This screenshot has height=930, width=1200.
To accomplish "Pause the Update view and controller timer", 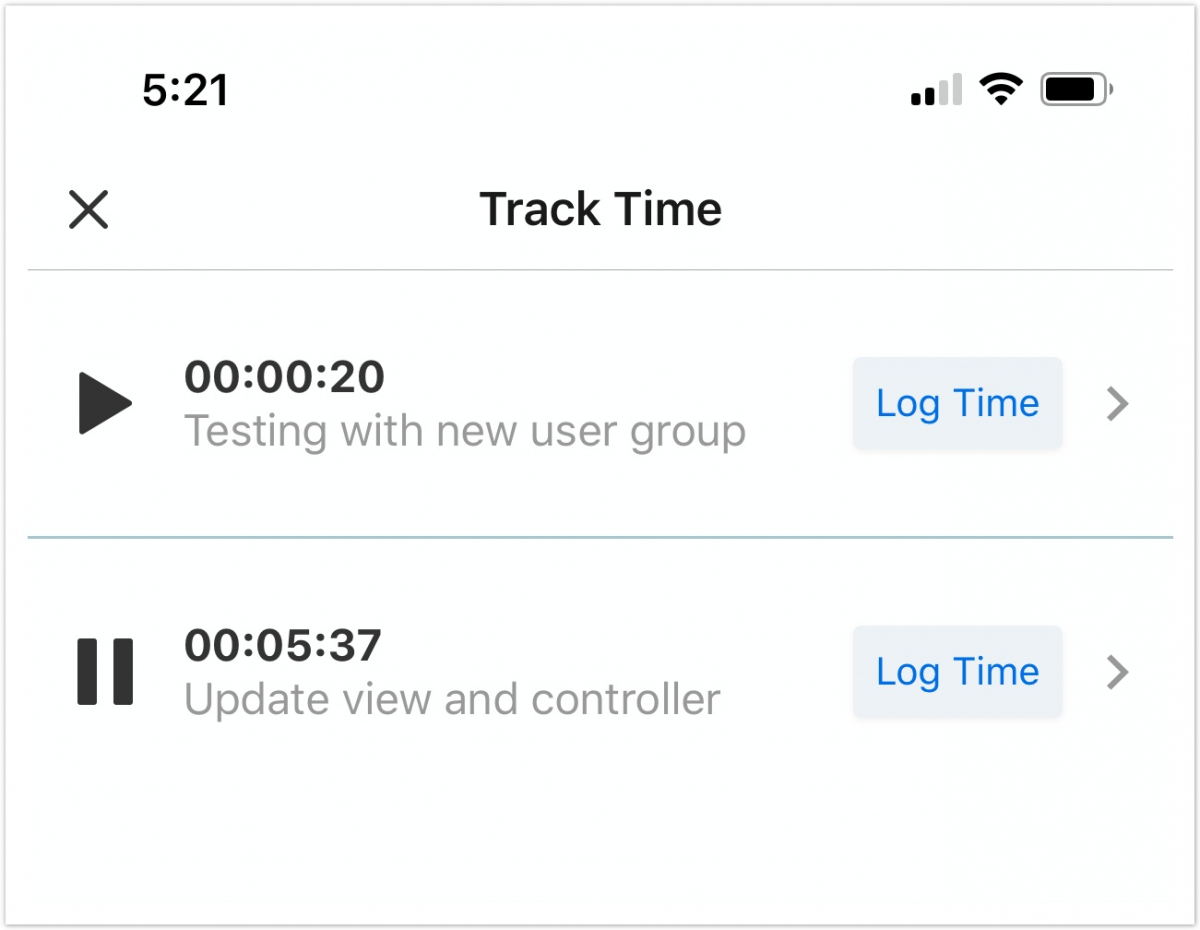I will coord(105,672).
